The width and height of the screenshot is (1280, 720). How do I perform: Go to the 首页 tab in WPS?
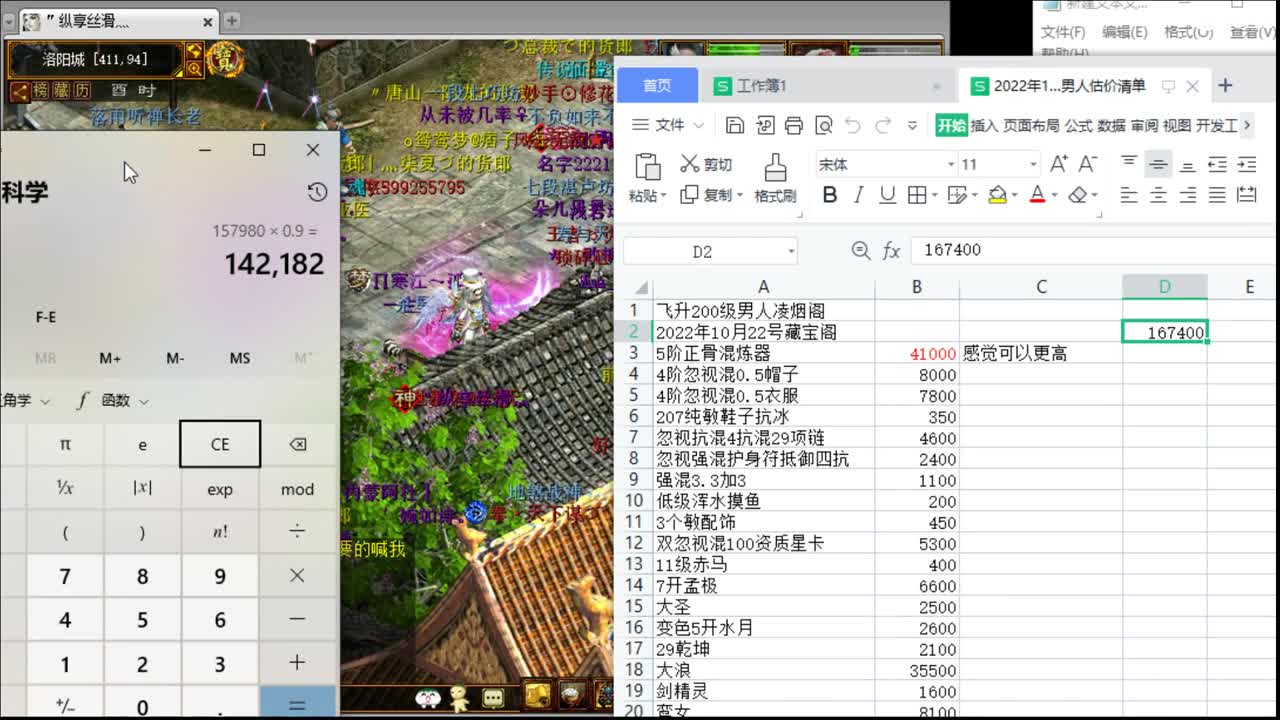tap(657, 86)
